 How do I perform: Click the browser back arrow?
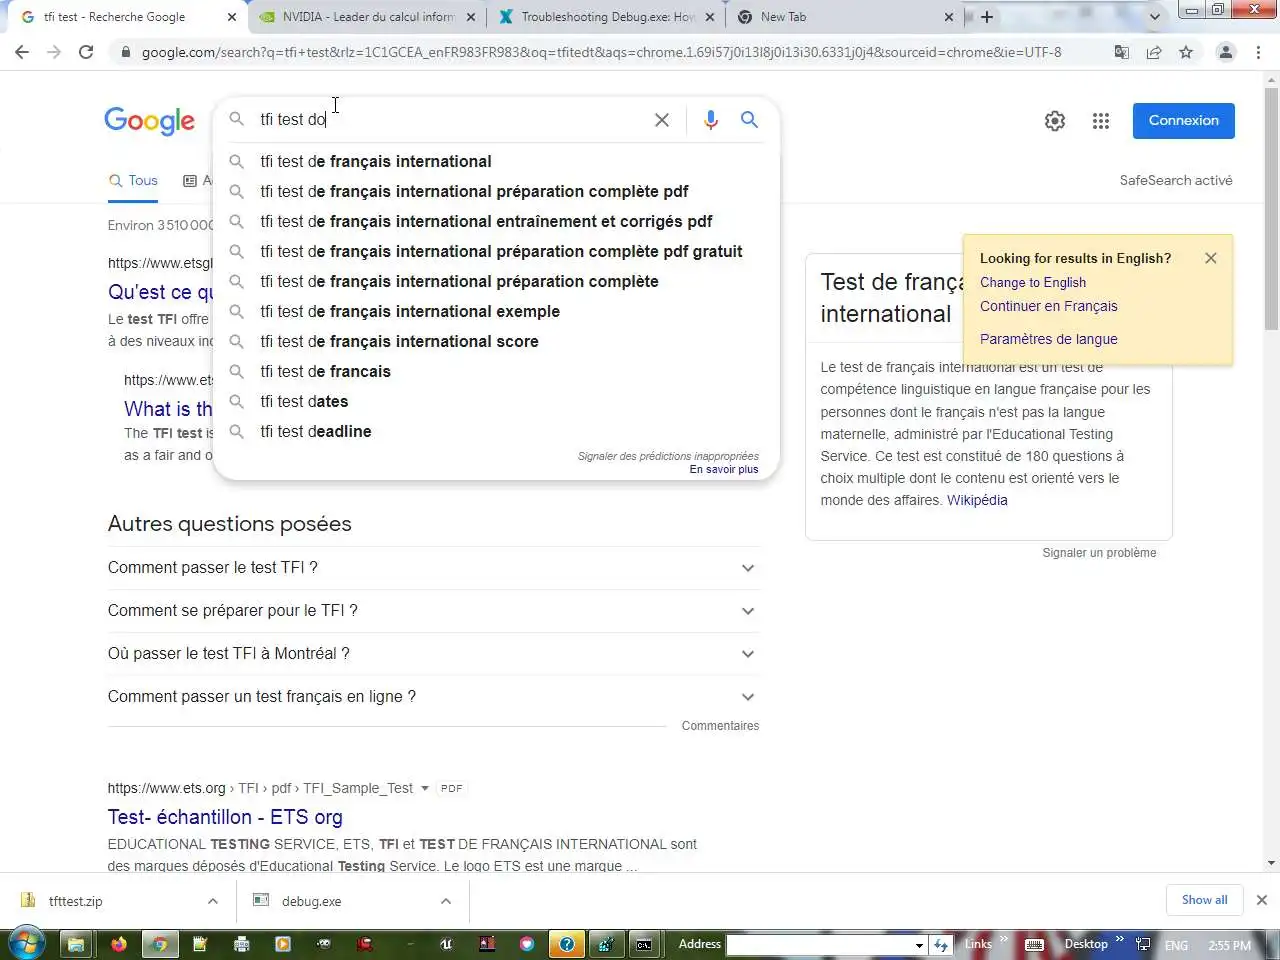pos(22,52)
